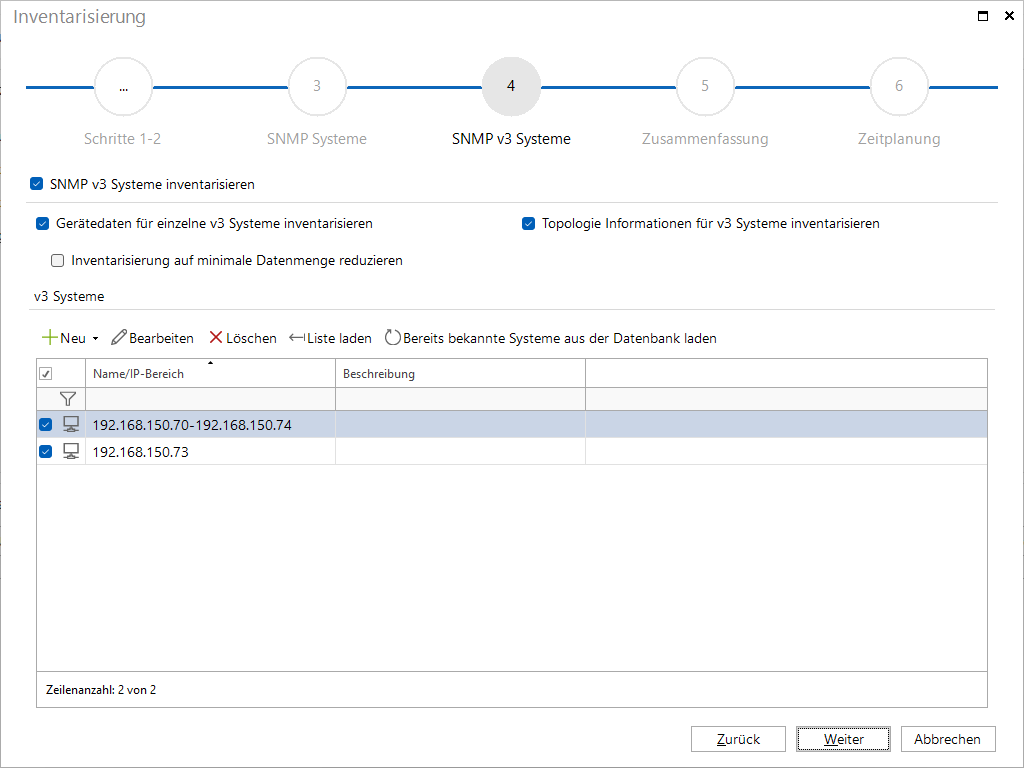Click the Bearbeiten pencil button
Screen dimensions: 1024x768
pos(152,338)
